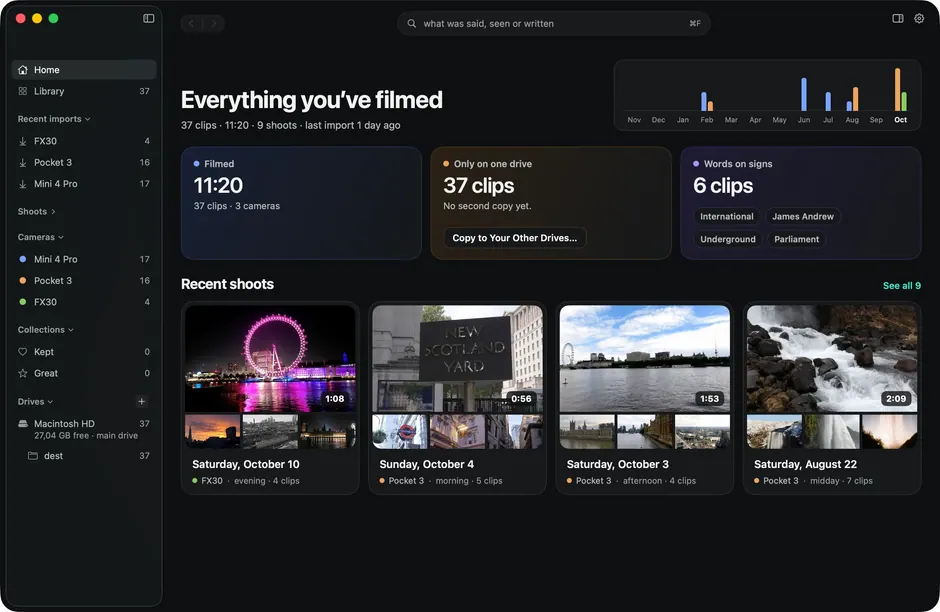This screenshot has height=612, width=940.
Task: Collapse the Collections section
Action: 46,330
